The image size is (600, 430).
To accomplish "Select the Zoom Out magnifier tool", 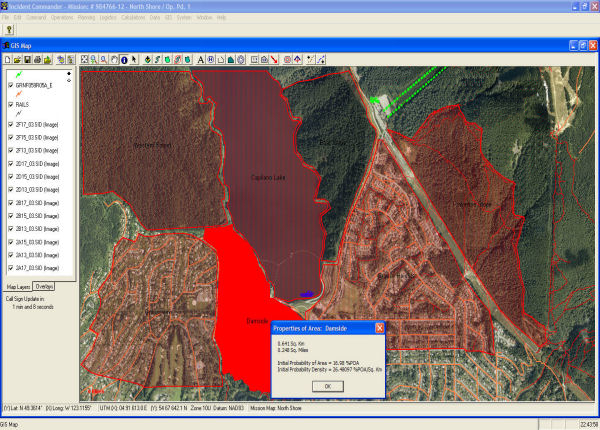I will [104, 60].
